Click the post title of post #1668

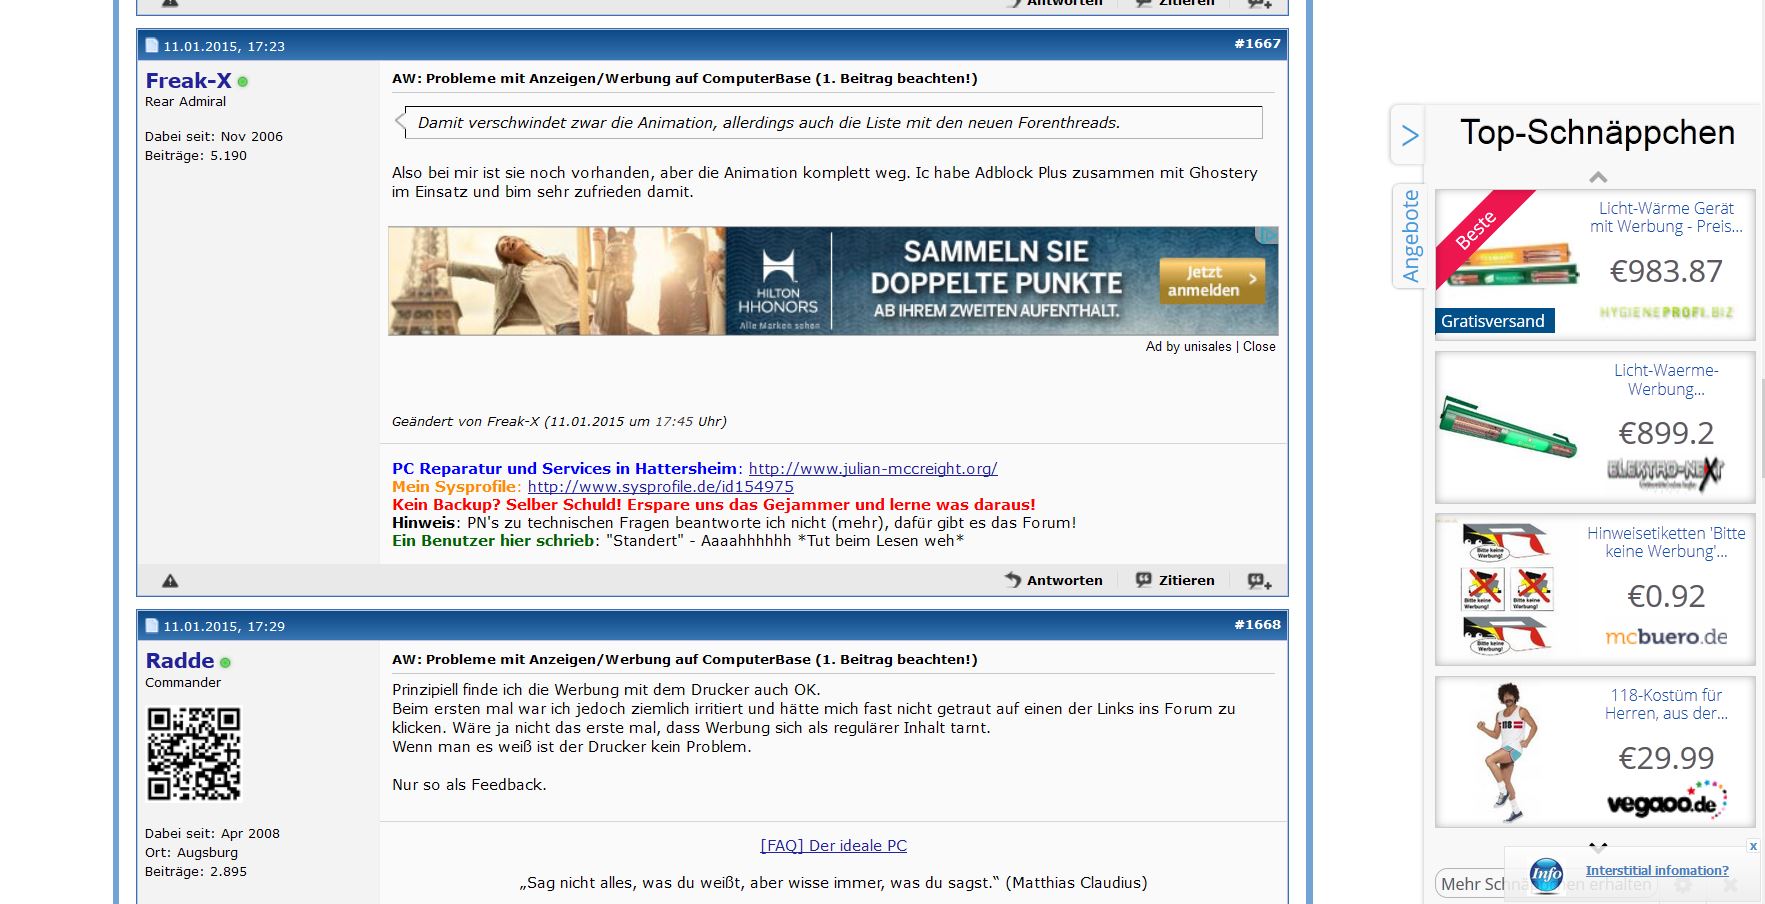(x=684, y=659)
